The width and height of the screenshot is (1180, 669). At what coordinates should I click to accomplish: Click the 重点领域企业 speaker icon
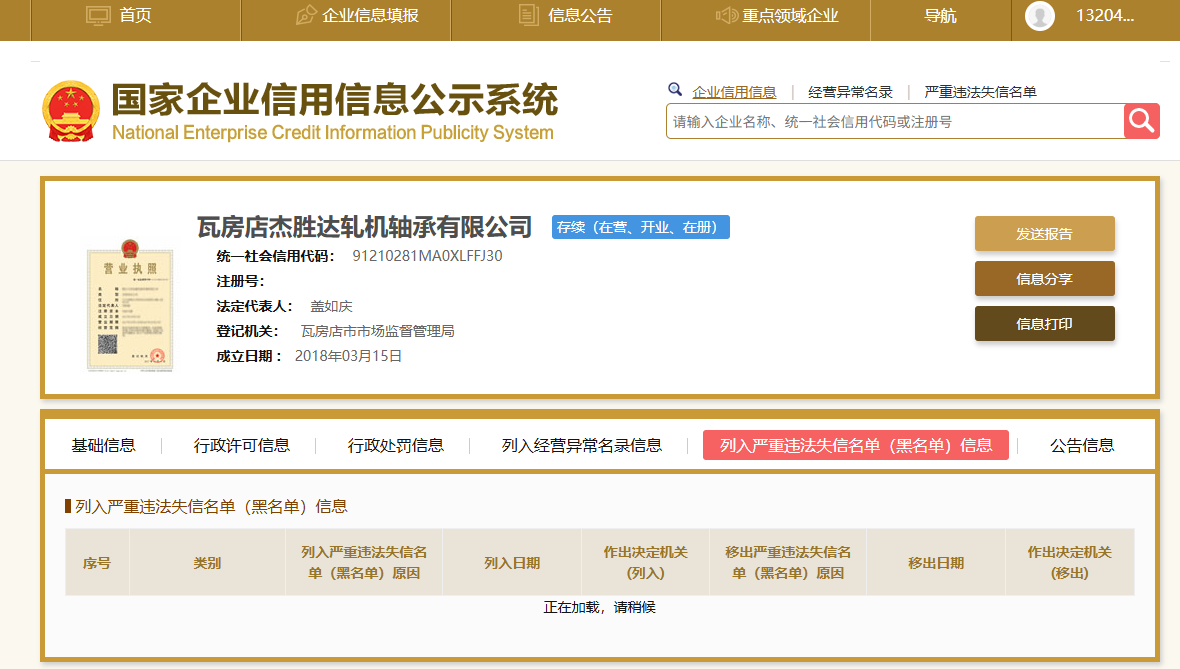727,16
